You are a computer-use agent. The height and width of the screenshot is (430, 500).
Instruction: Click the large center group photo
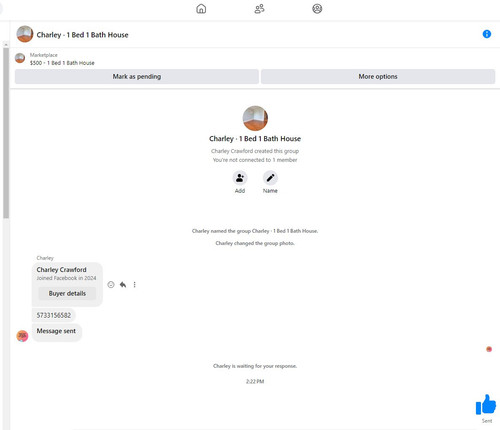(255, 118)
